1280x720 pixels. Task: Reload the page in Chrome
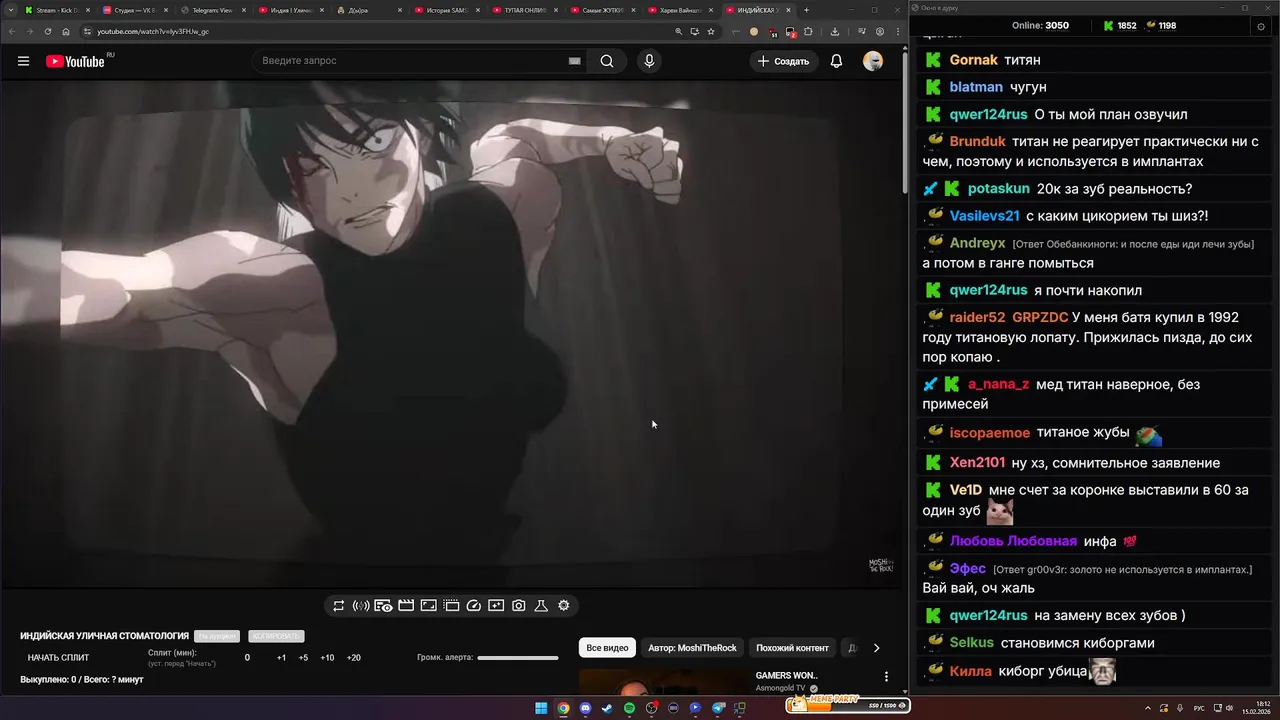pyautogui.click(x=47, y=31)
